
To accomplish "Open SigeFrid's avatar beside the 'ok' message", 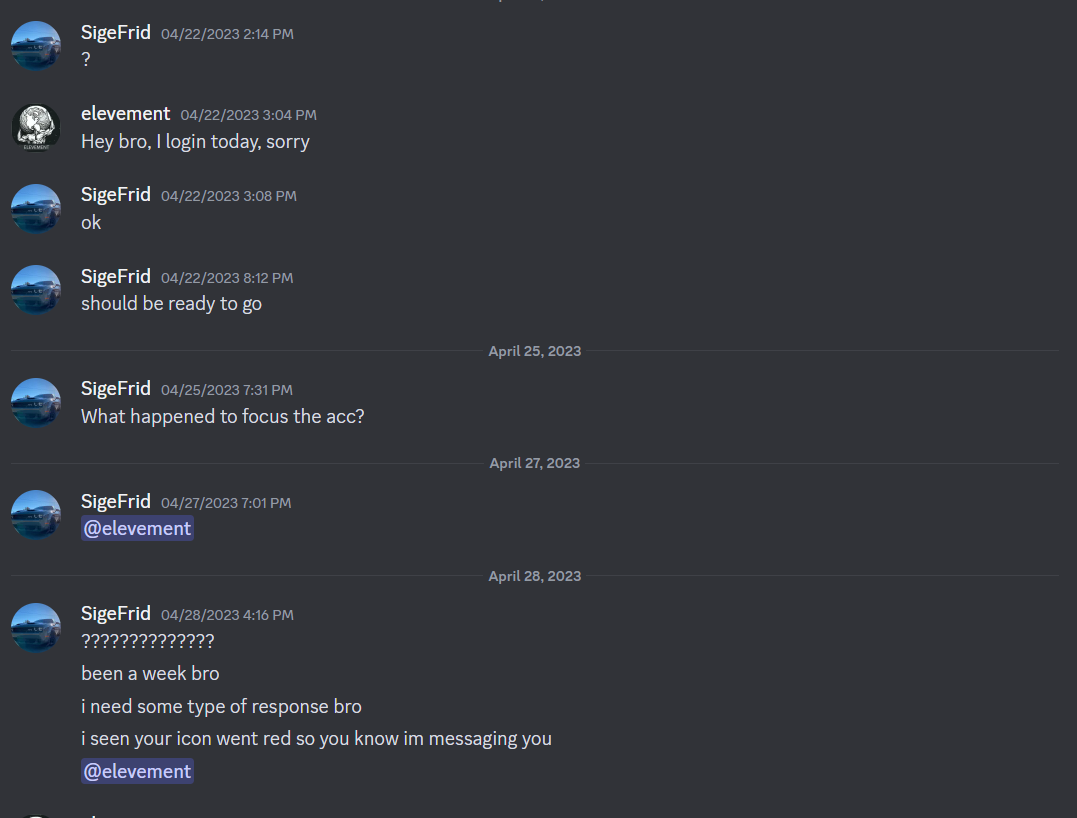I will pos(36,208).
